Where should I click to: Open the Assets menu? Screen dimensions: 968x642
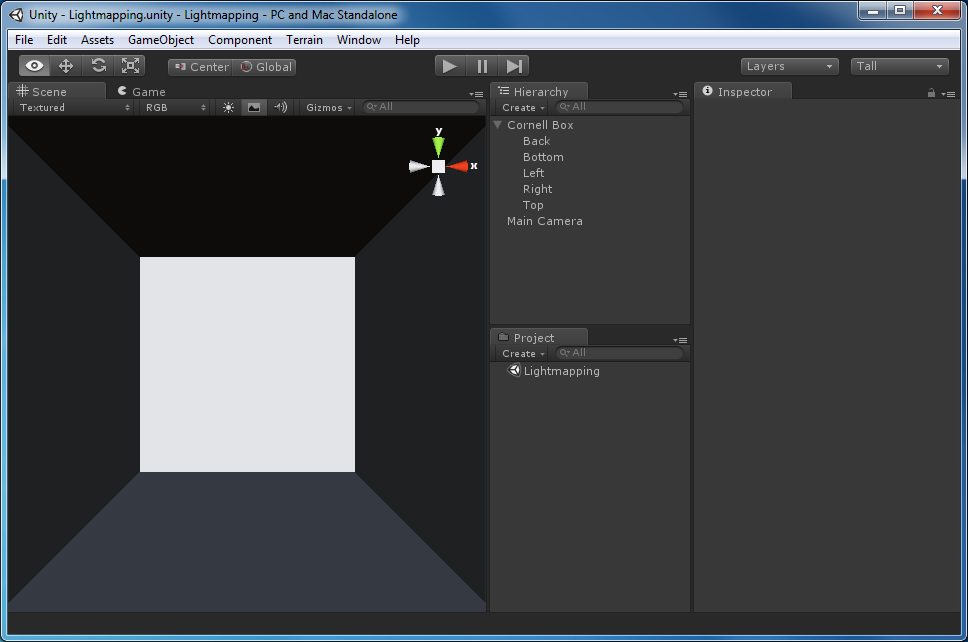click(x=98, y=40)
